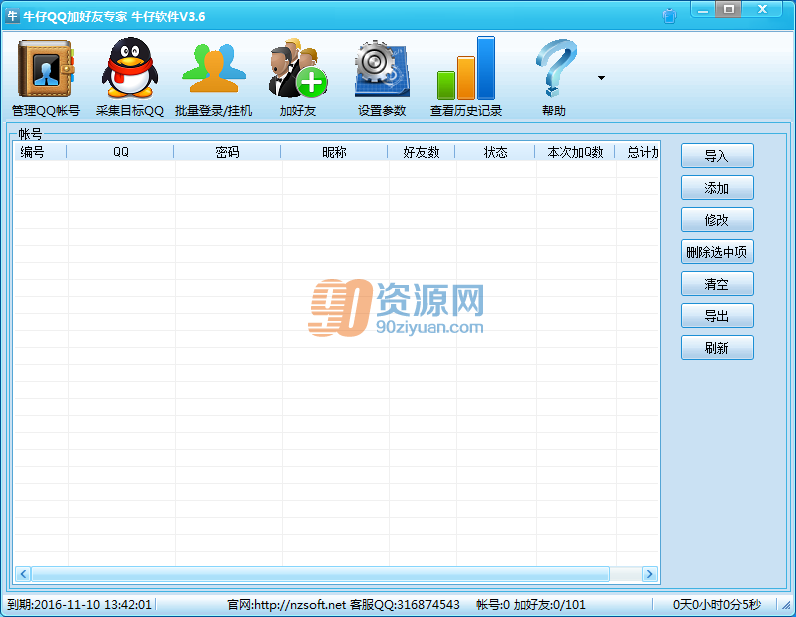The height and width of the screenshot is (617, 796).
Task: Click the horizontal scrollbar left arrow
Action: (x=23, y=574)
